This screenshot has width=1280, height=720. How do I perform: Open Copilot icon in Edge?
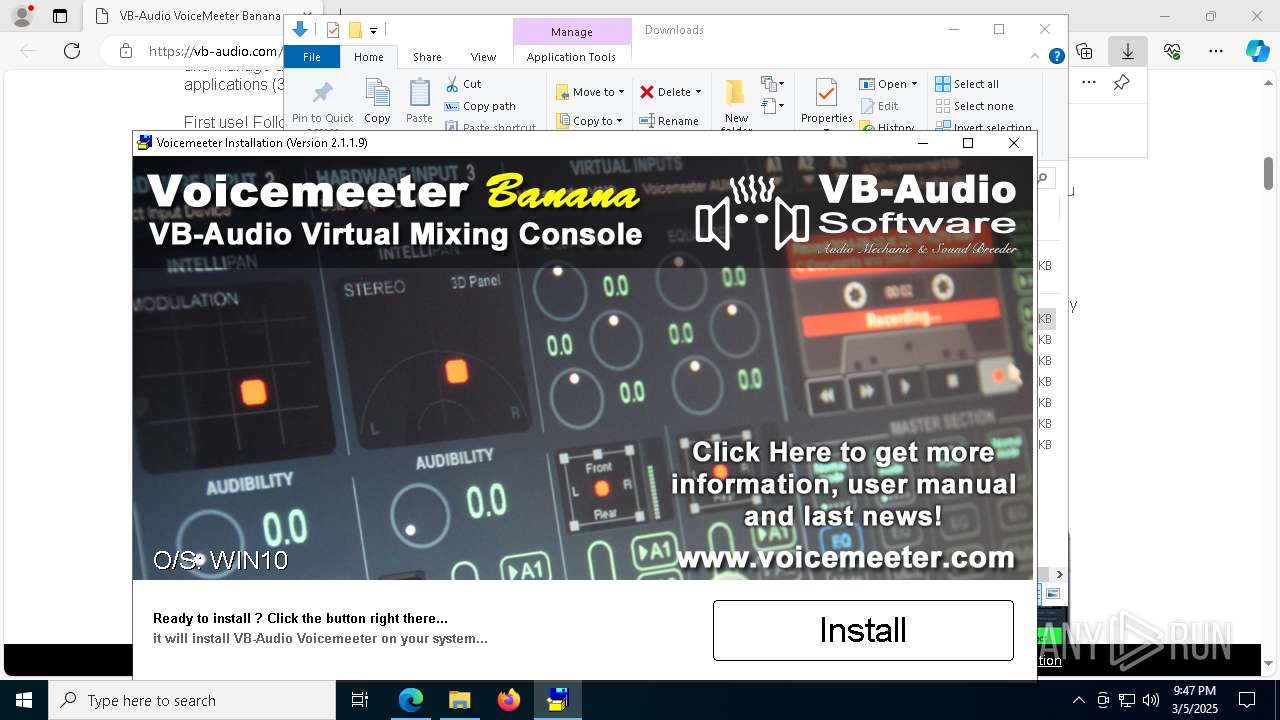click(1257, 51)
